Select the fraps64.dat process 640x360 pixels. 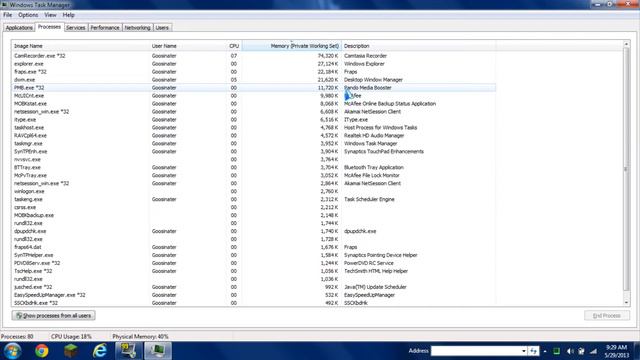pyautogui.click(x=254, y=247)
